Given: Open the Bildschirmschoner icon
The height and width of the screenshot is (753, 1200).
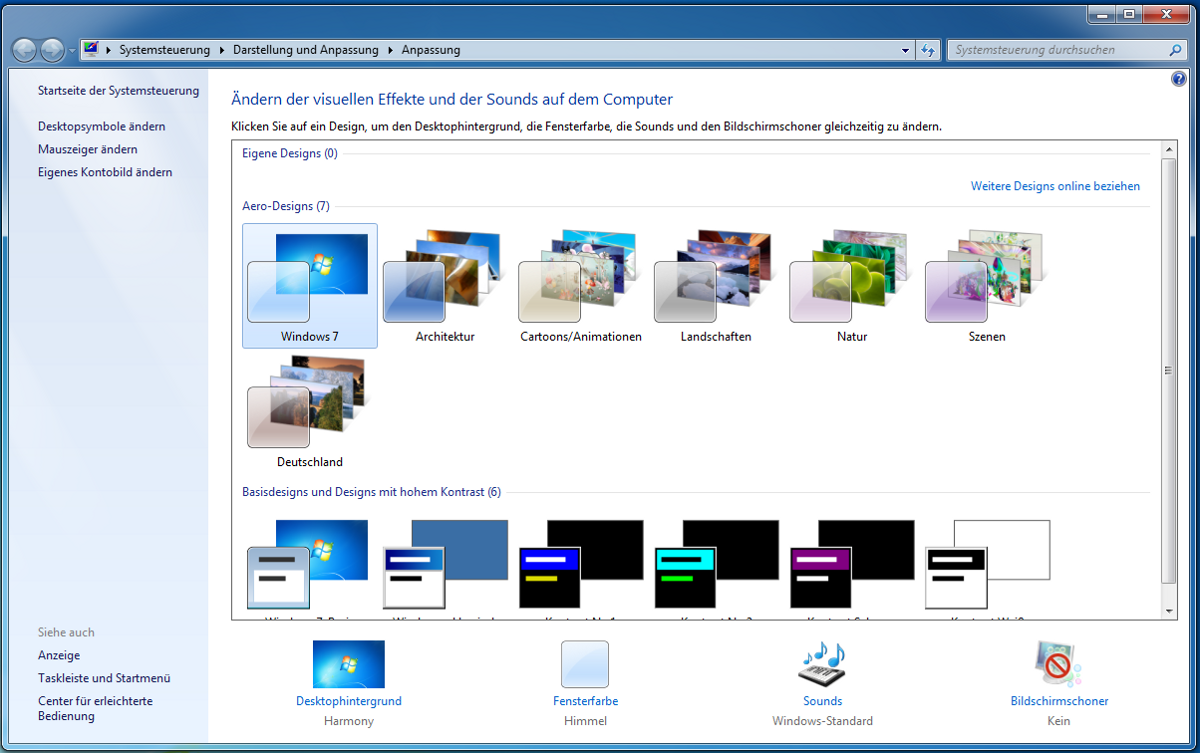Looking at the screenshot, I should pos(1059,664).
